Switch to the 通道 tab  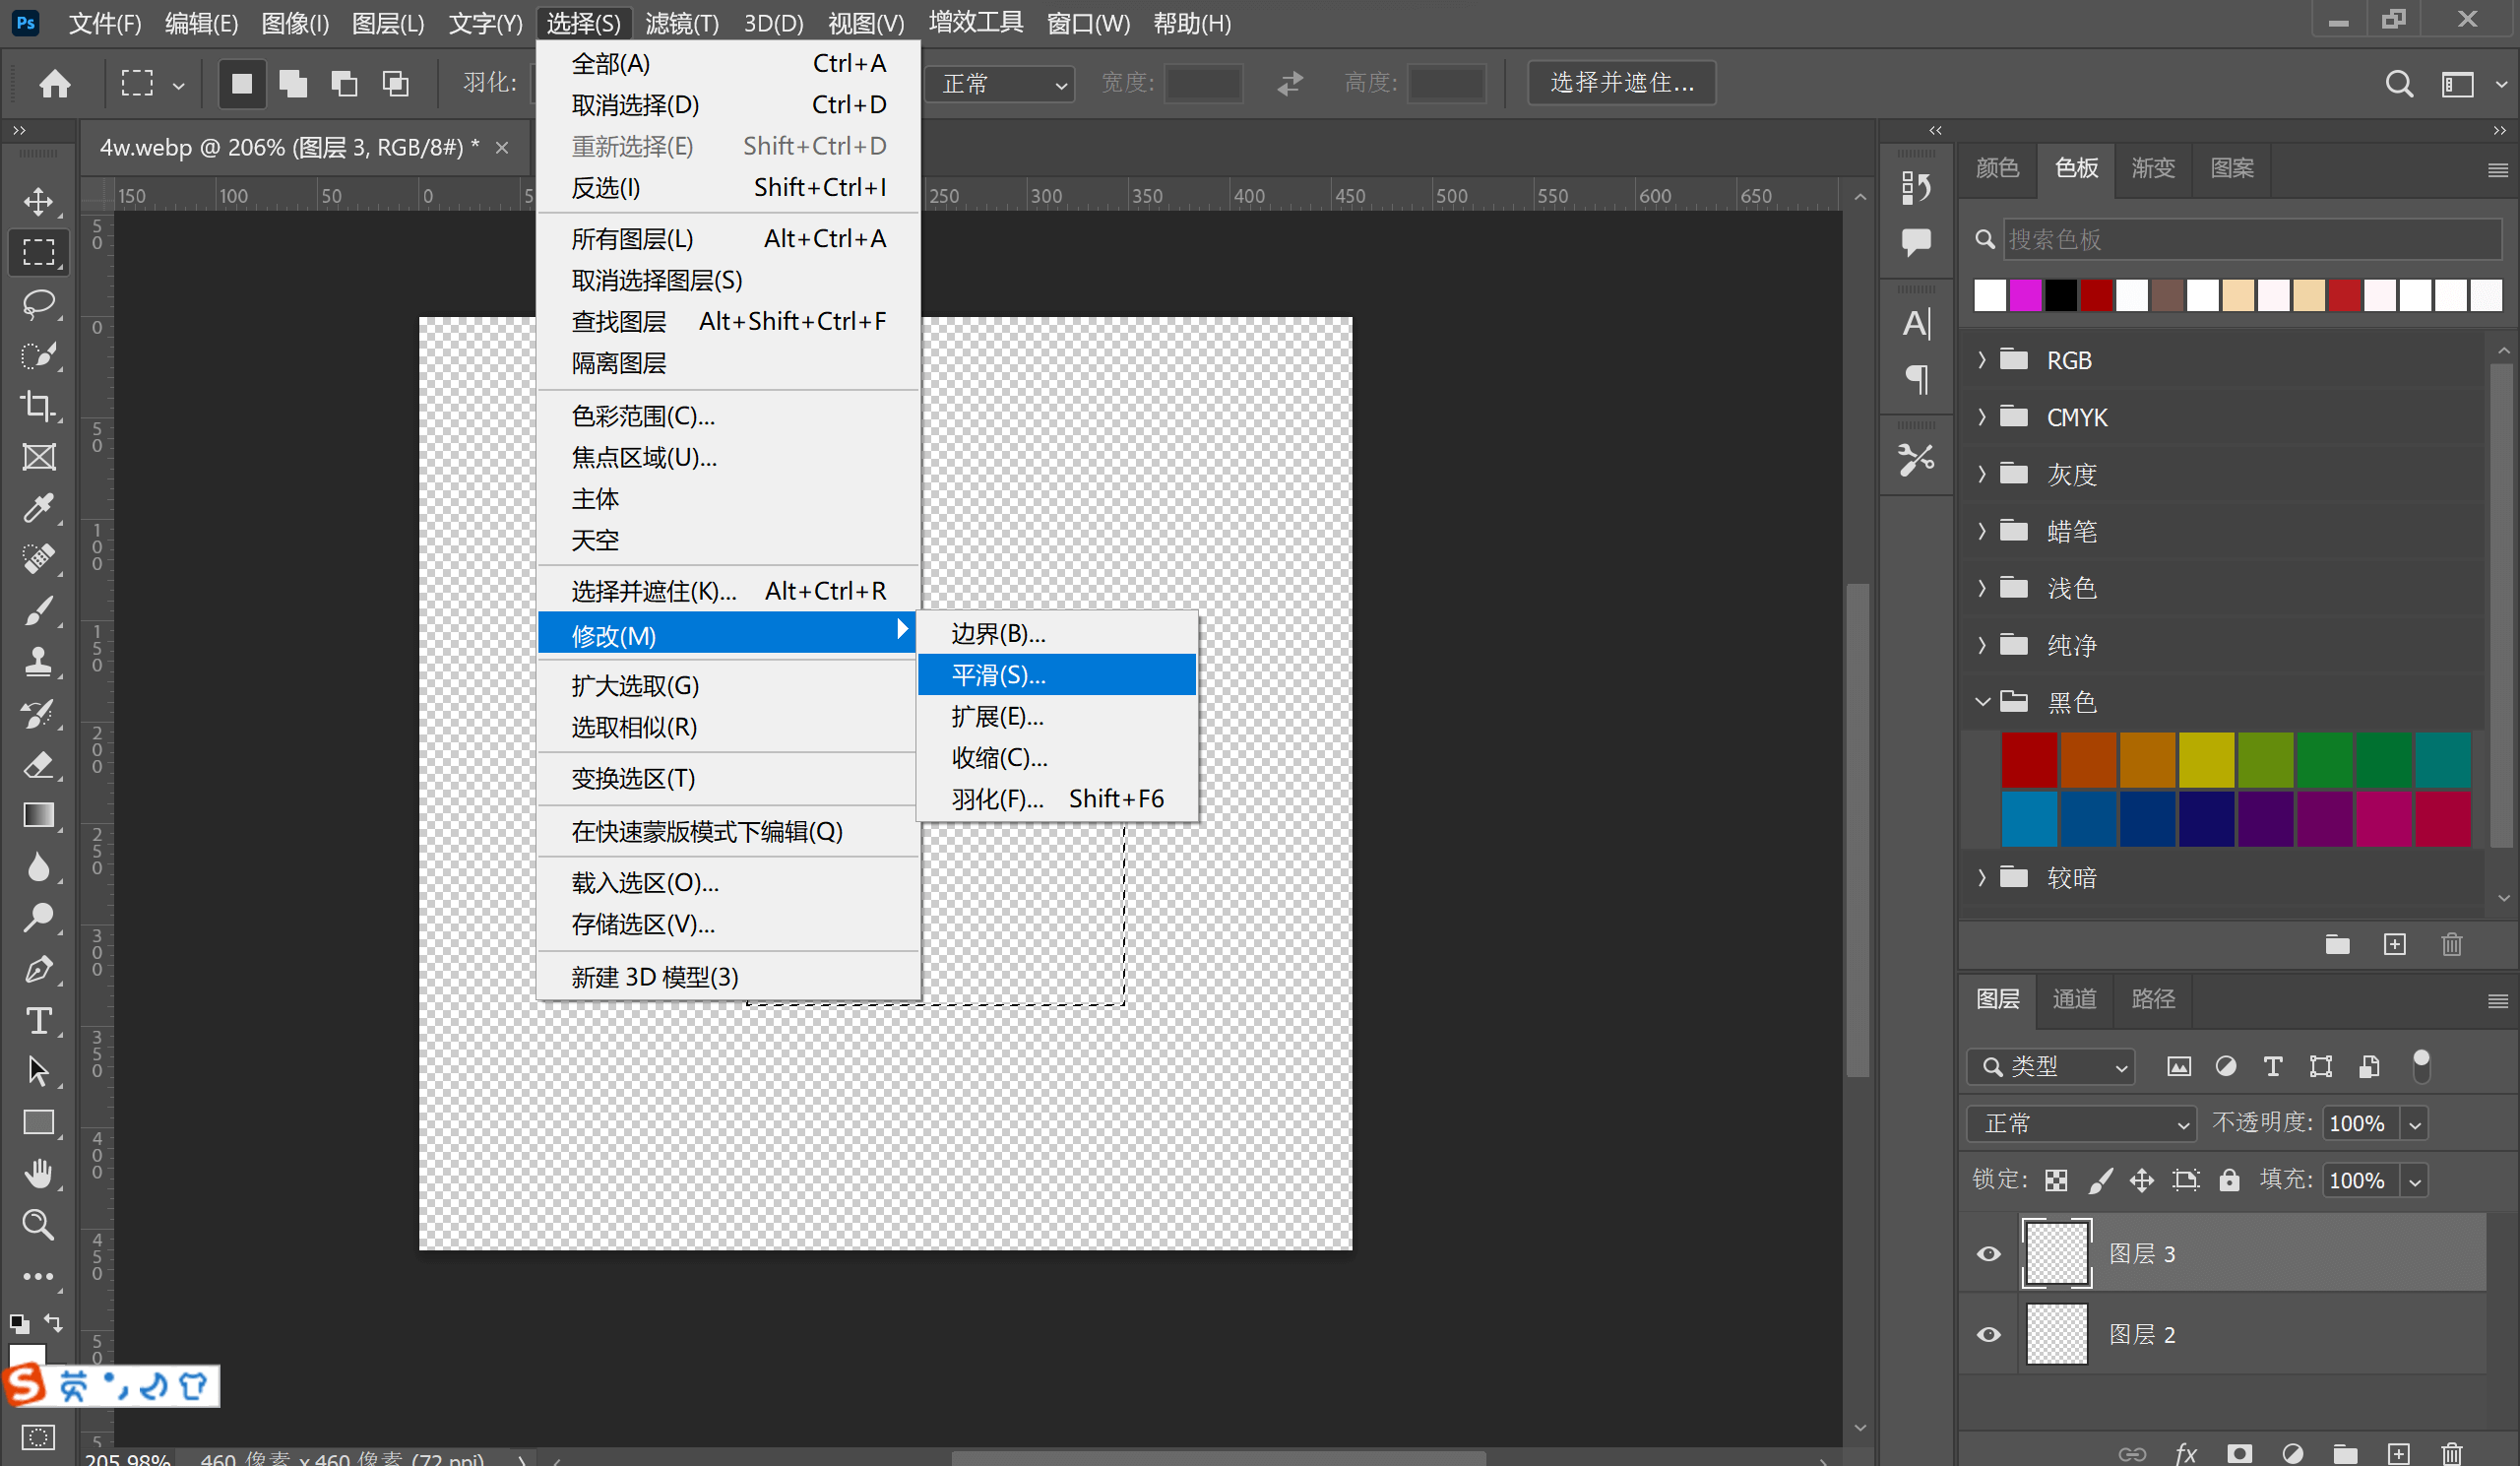click(x=2073, y=999)
